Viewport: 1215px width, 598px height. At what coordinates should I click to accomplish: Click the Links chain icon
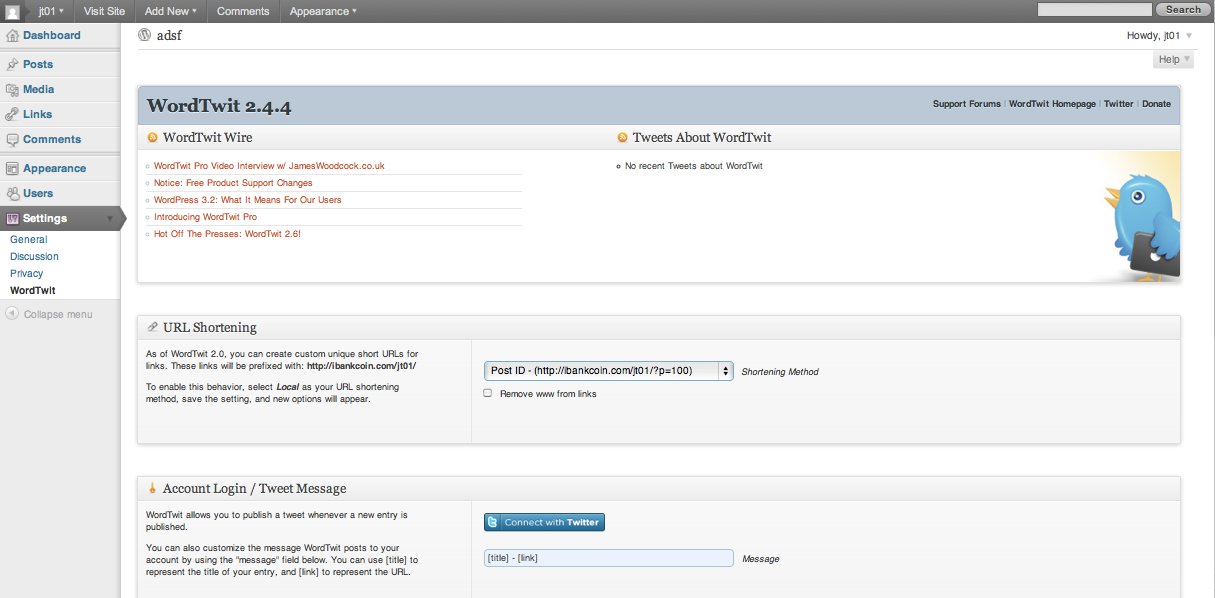click(x=12, y=114)
